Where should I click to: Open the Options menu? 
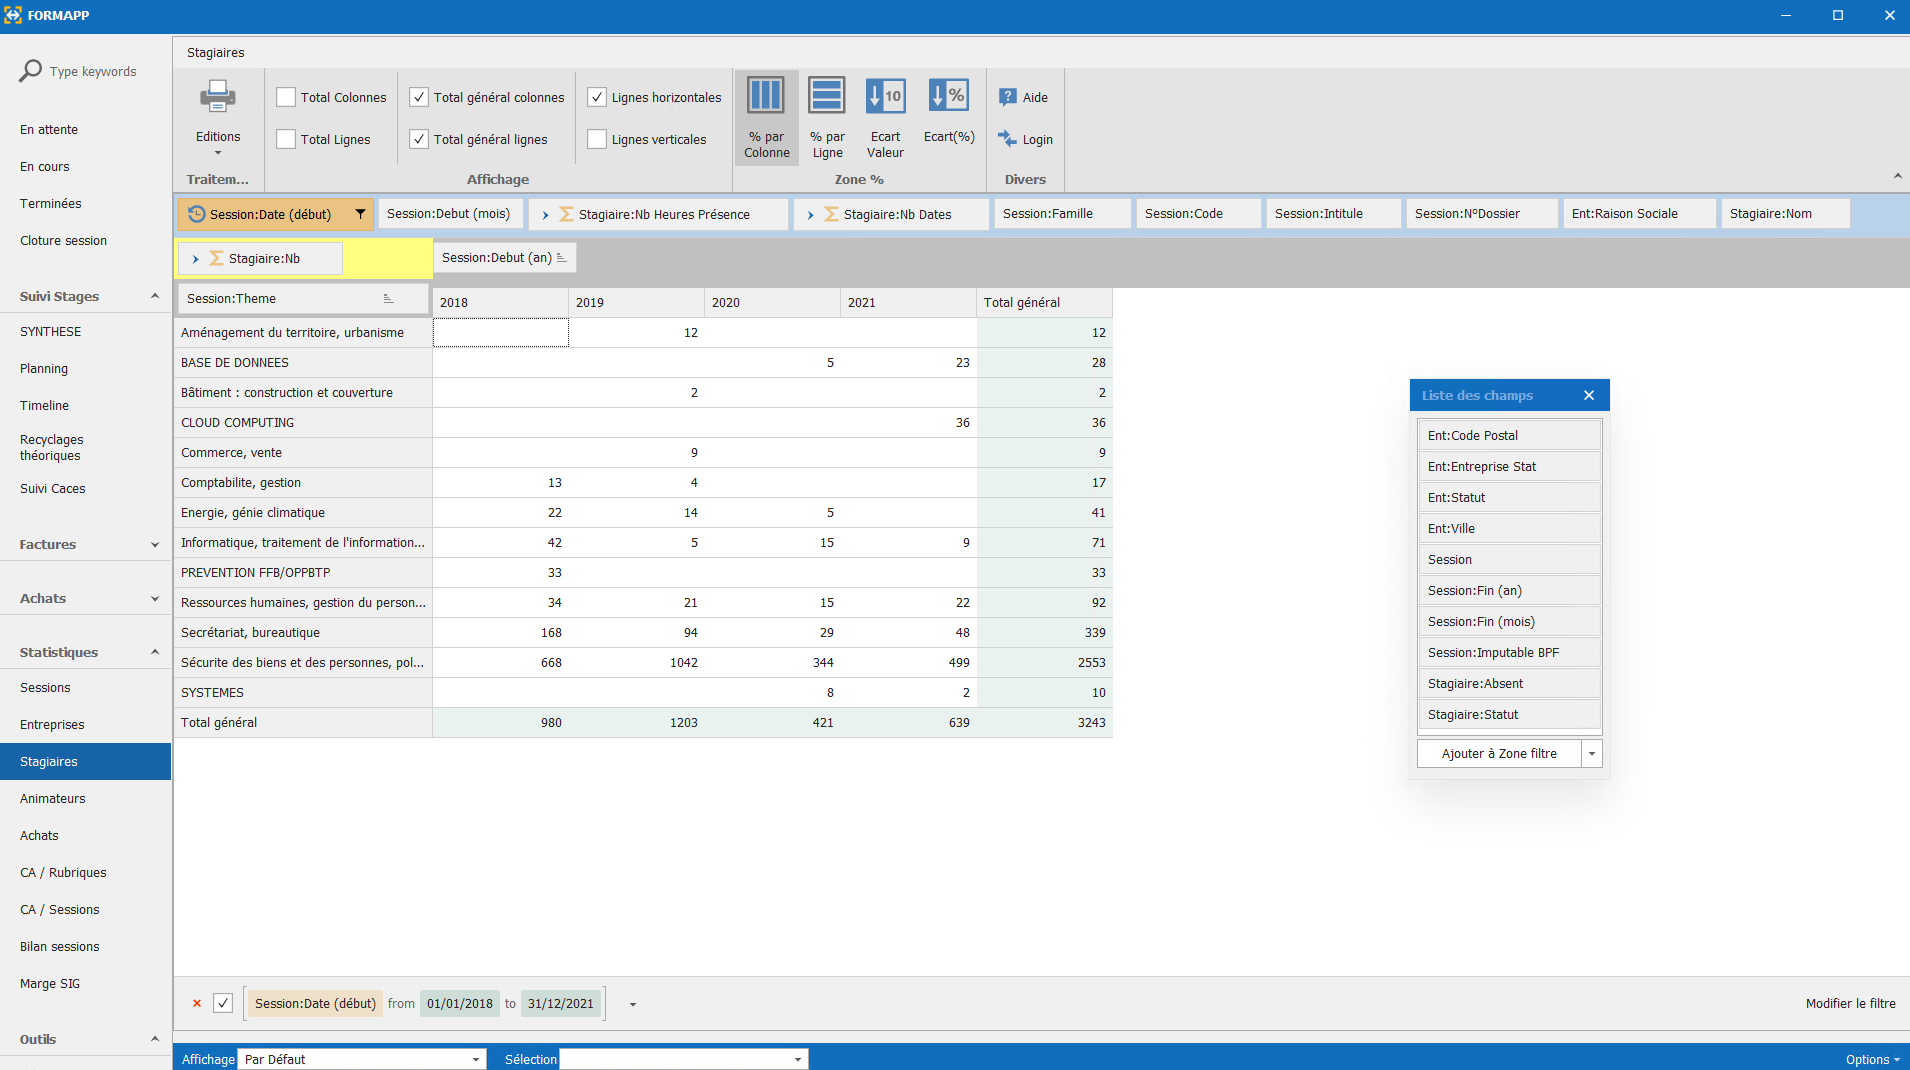(1872, 1059)
